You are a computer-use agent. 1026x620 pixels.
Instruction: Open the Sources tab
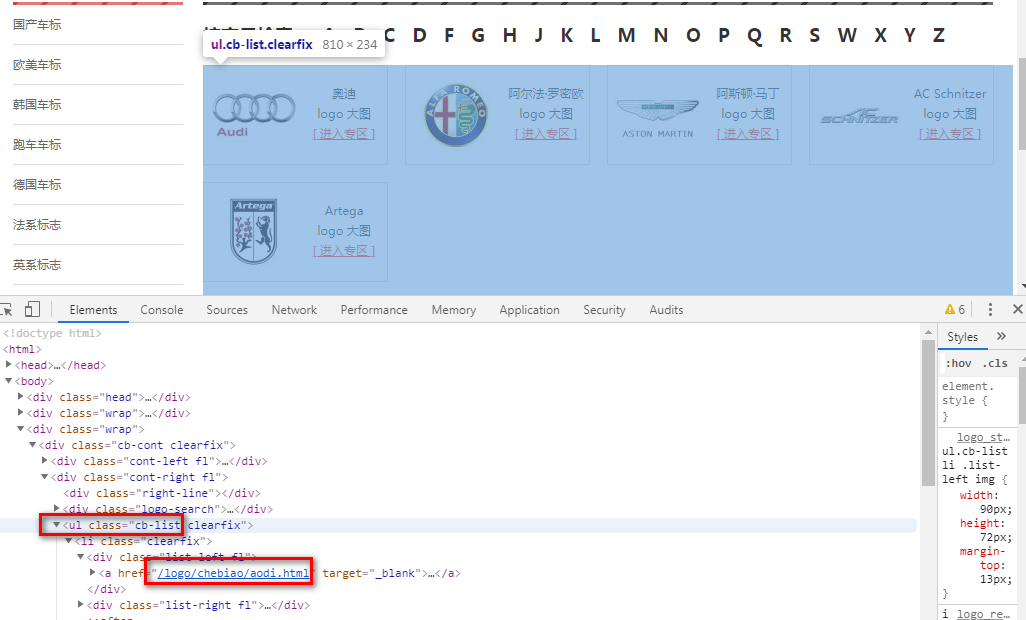227,309
